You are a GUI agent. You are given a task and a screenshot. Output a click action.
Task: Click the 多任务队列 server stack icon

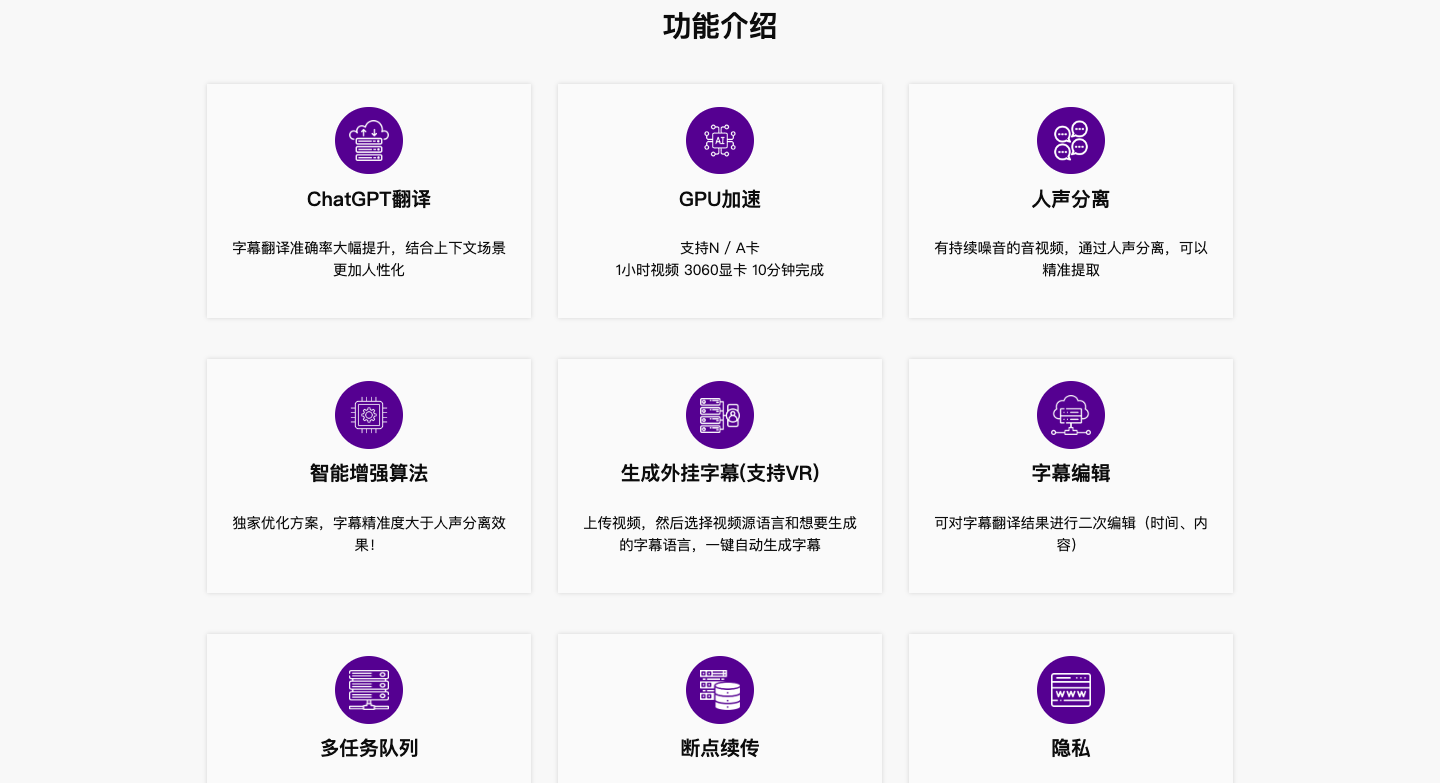point(369,690)
